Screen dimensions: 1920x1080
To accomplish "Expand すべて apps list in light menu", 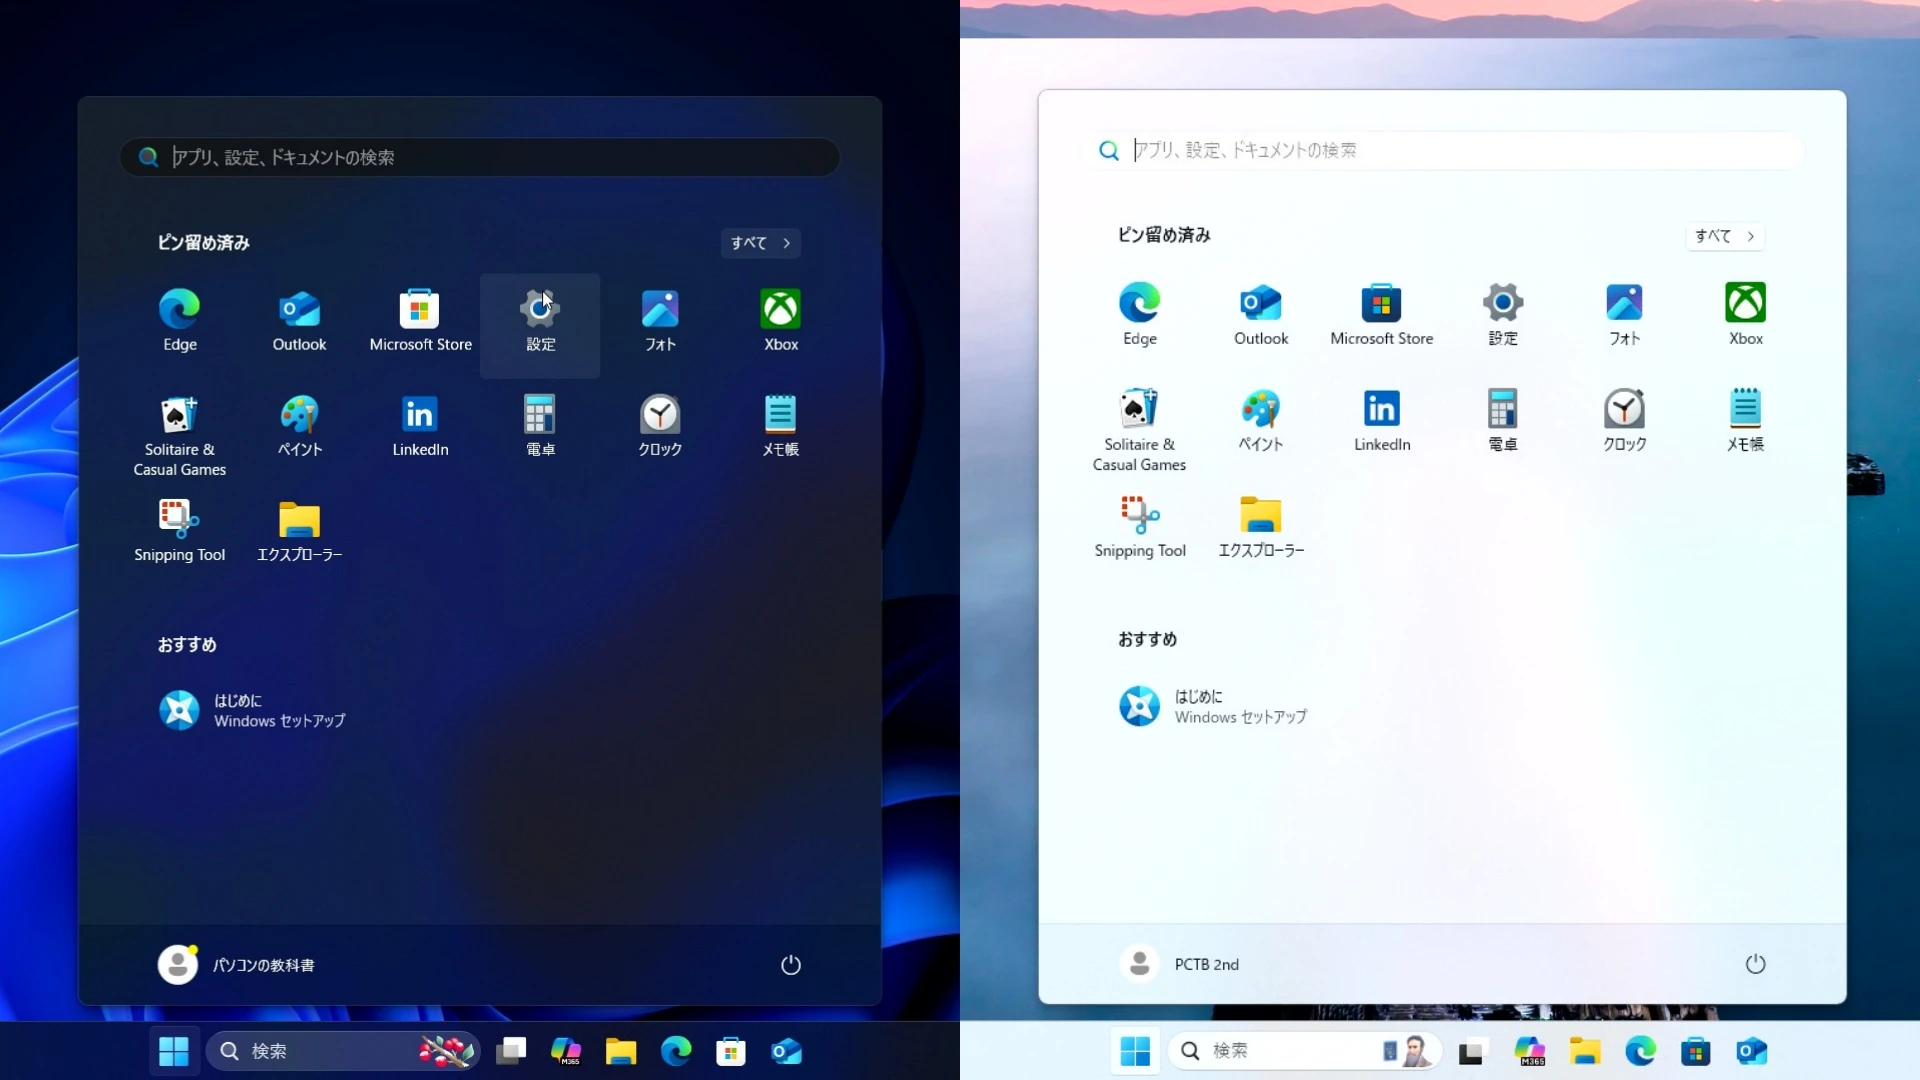I will click(x=1724, y=236).
